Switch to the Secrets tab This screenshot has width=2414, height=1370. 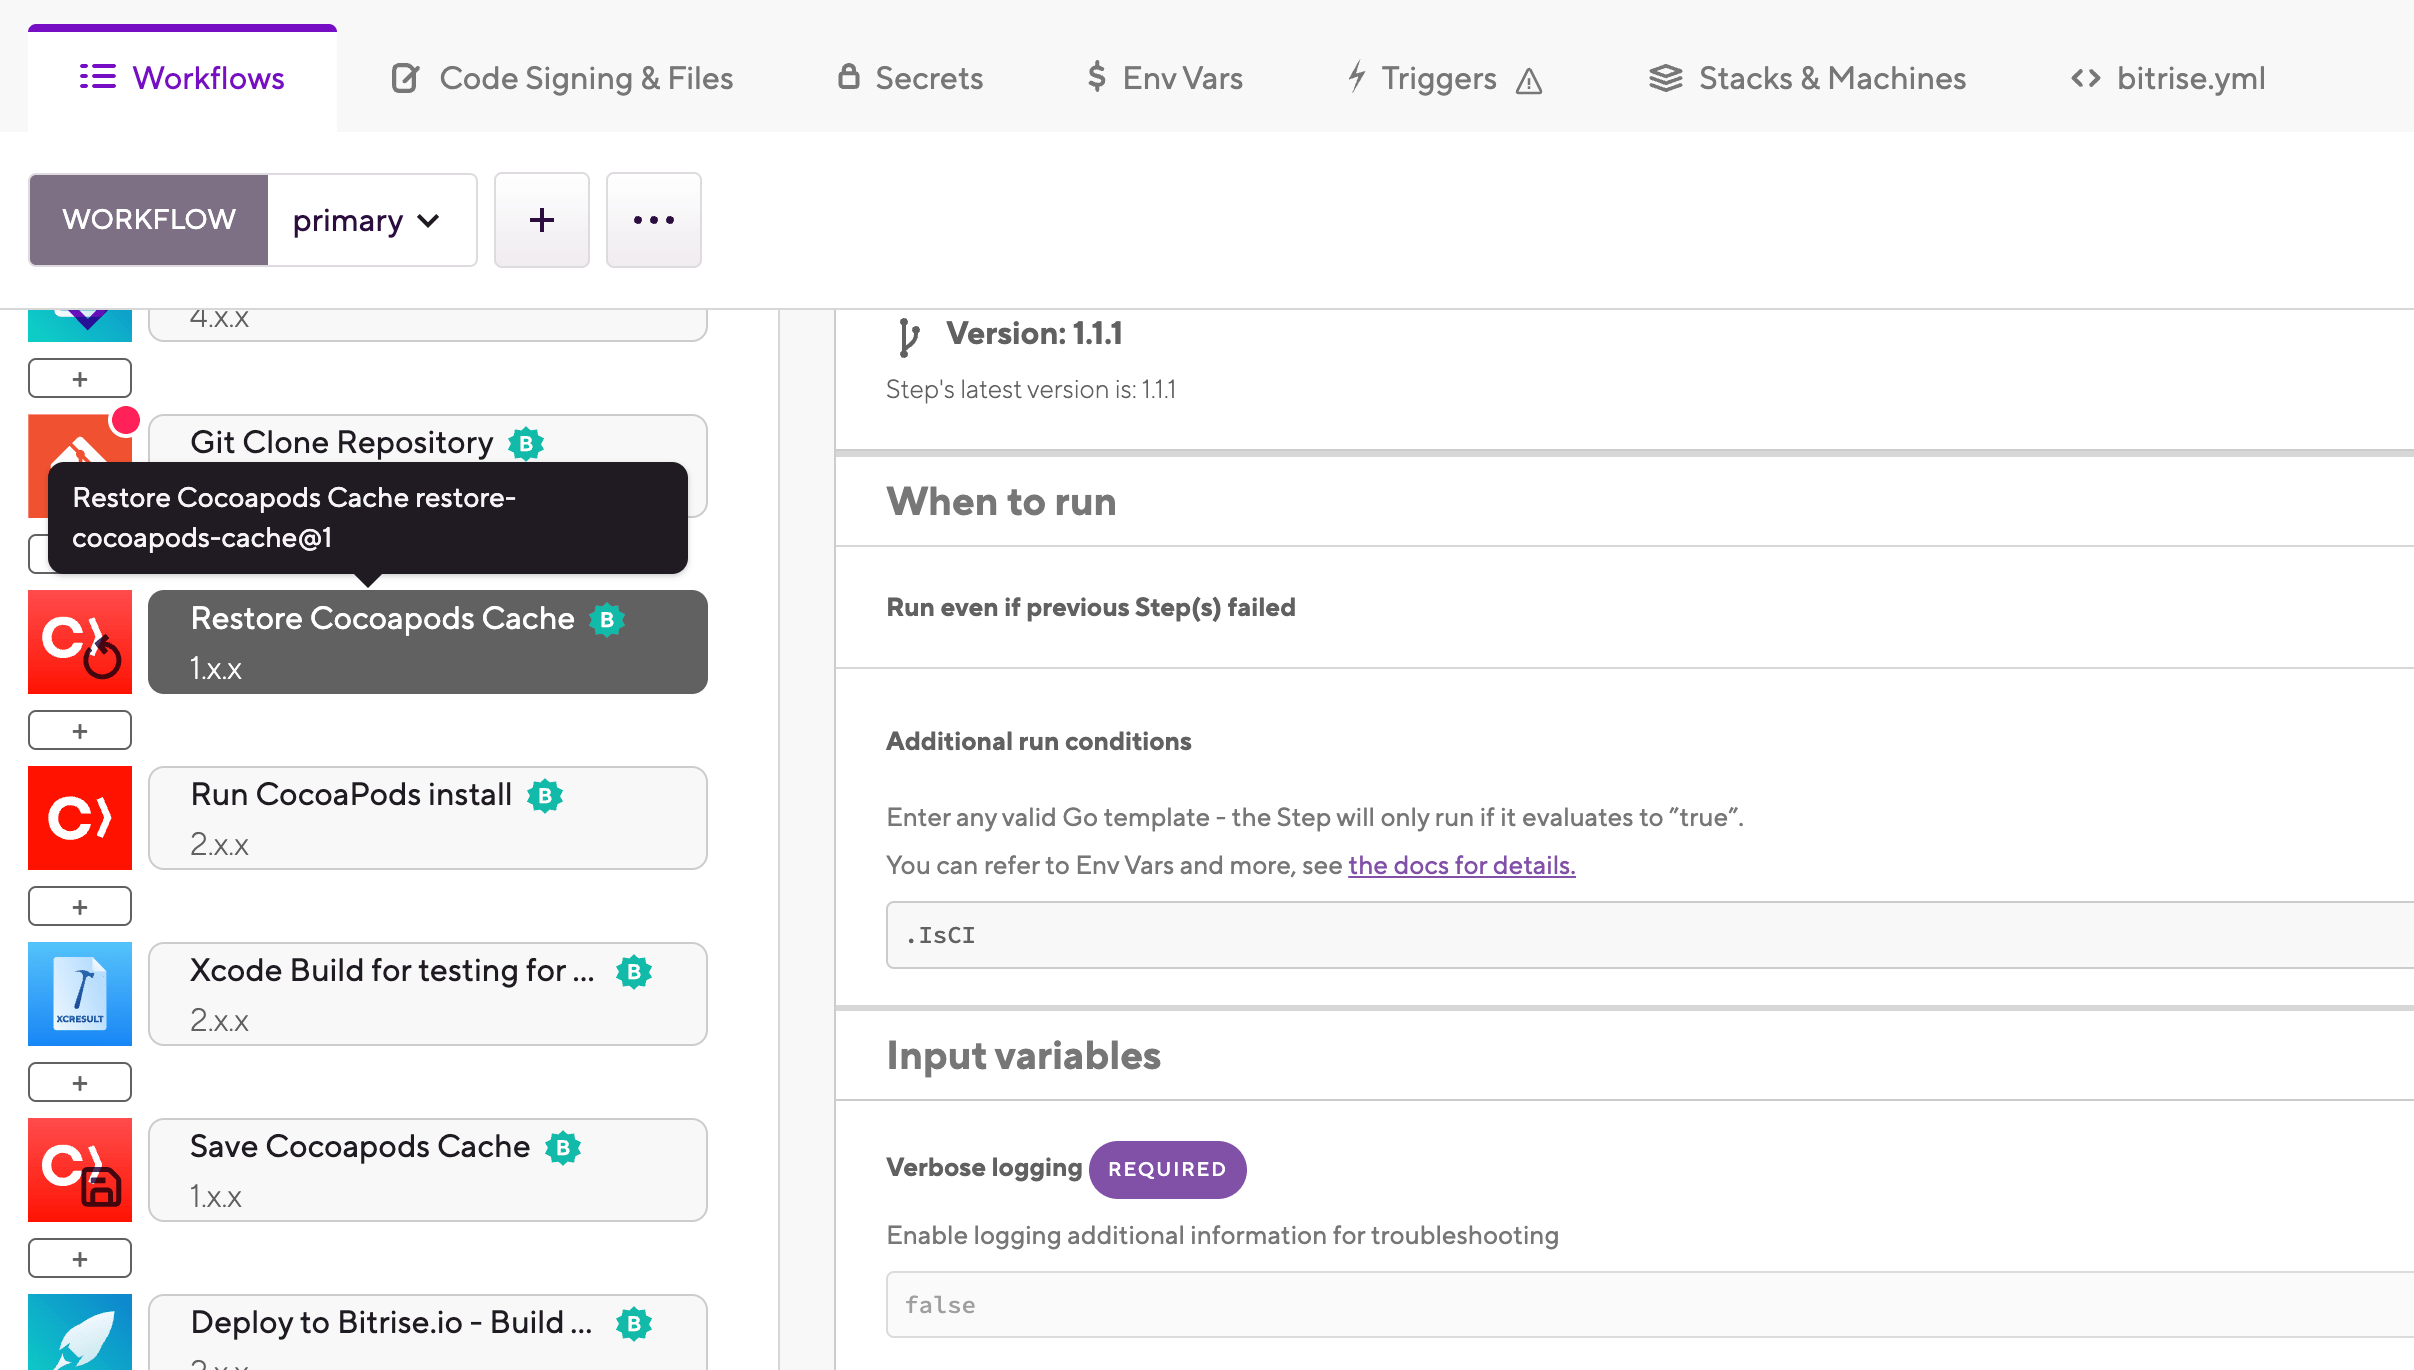point(910,78)
